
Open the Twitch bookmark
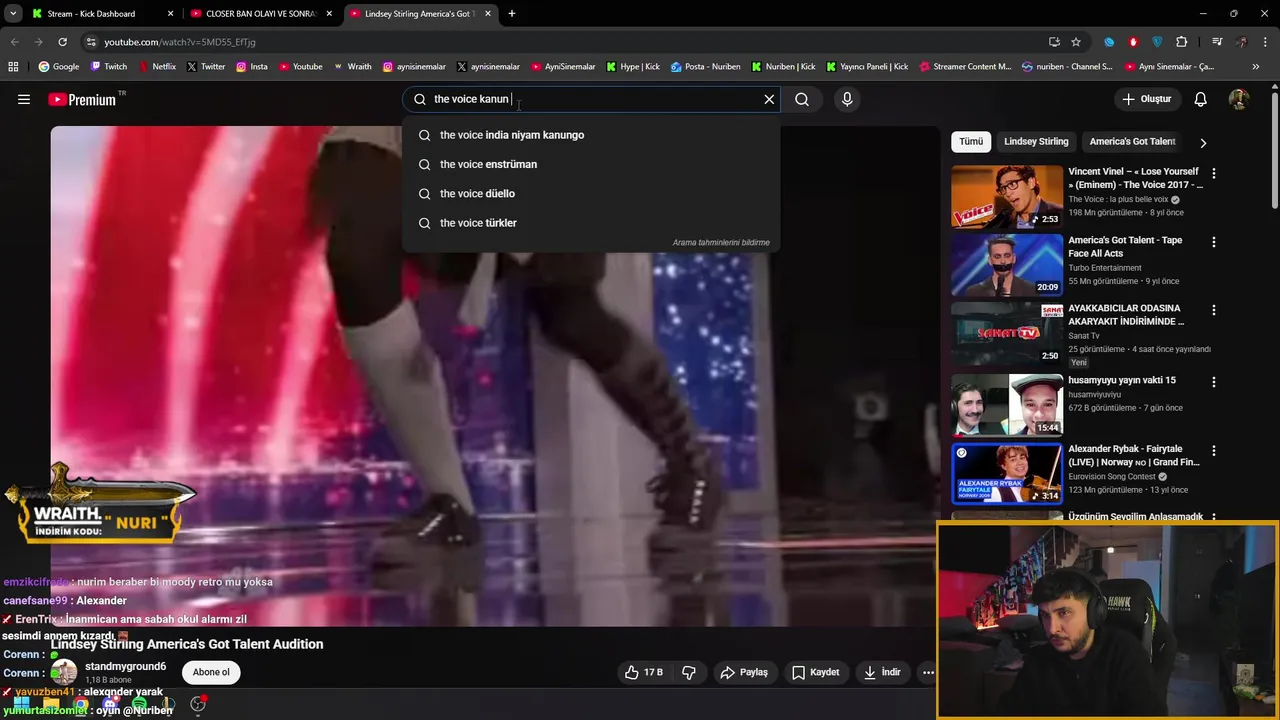click(109, 67)
